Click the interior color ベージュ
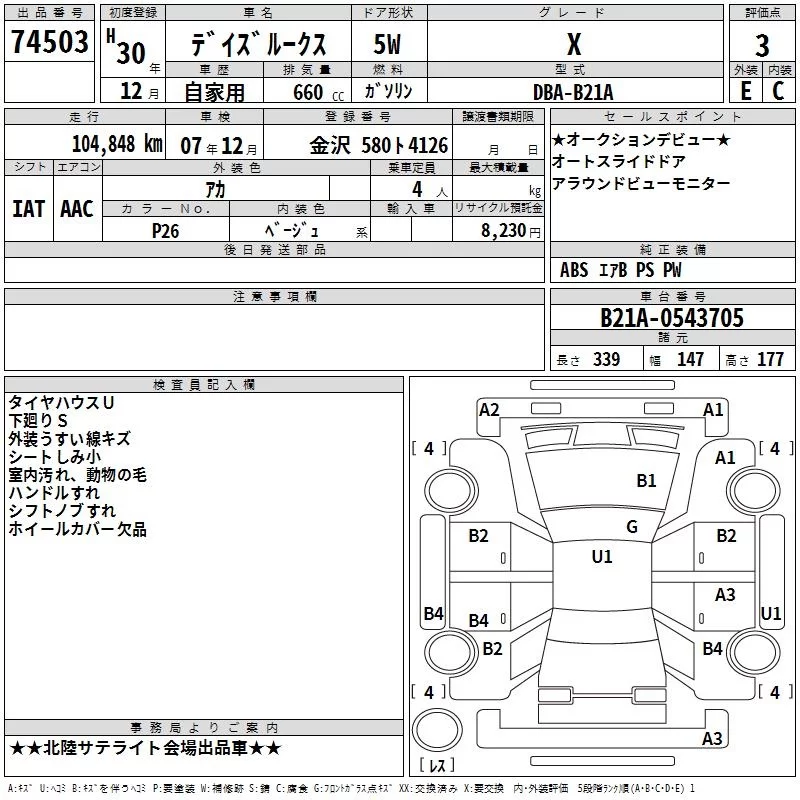Screen dimensions: 800x800 point(291,231)
